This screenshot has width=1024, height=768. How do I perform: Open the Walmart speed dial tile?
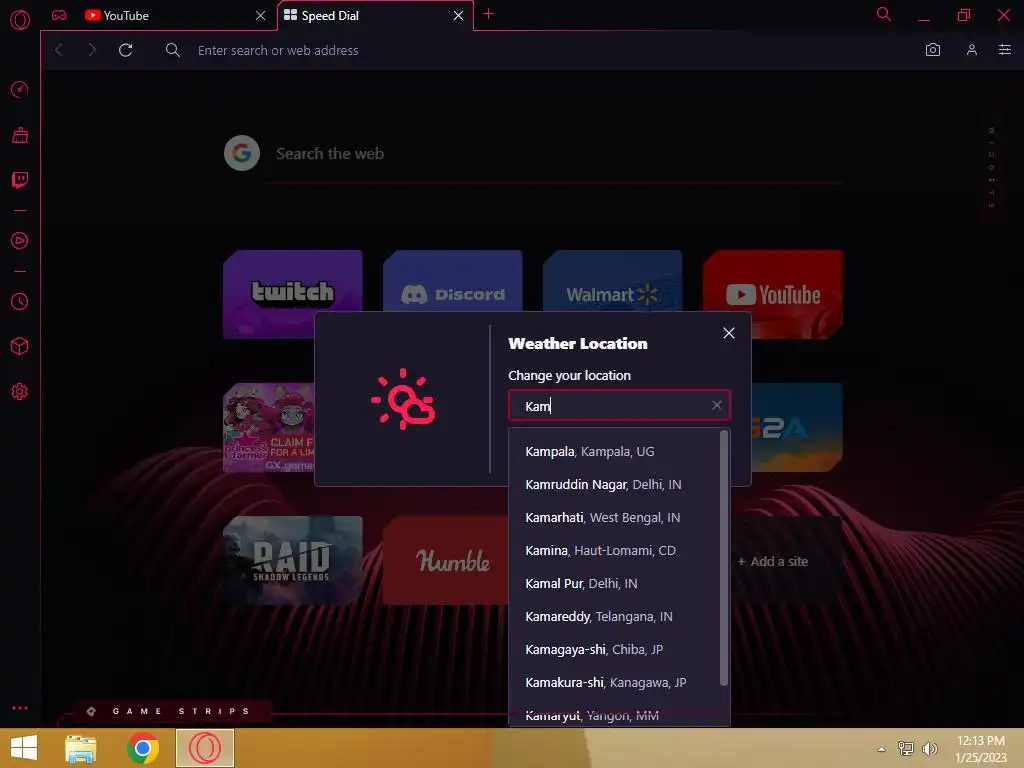pyautogui.click(x=613, y=281)
